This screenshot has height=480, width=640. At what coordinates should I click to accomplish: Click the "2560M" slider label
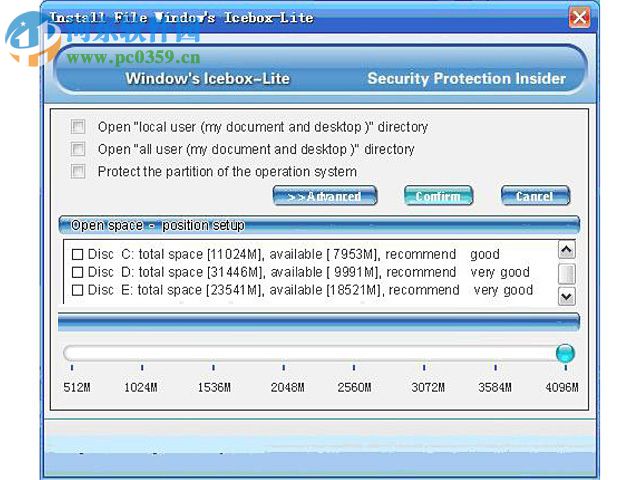click(354, 387)
